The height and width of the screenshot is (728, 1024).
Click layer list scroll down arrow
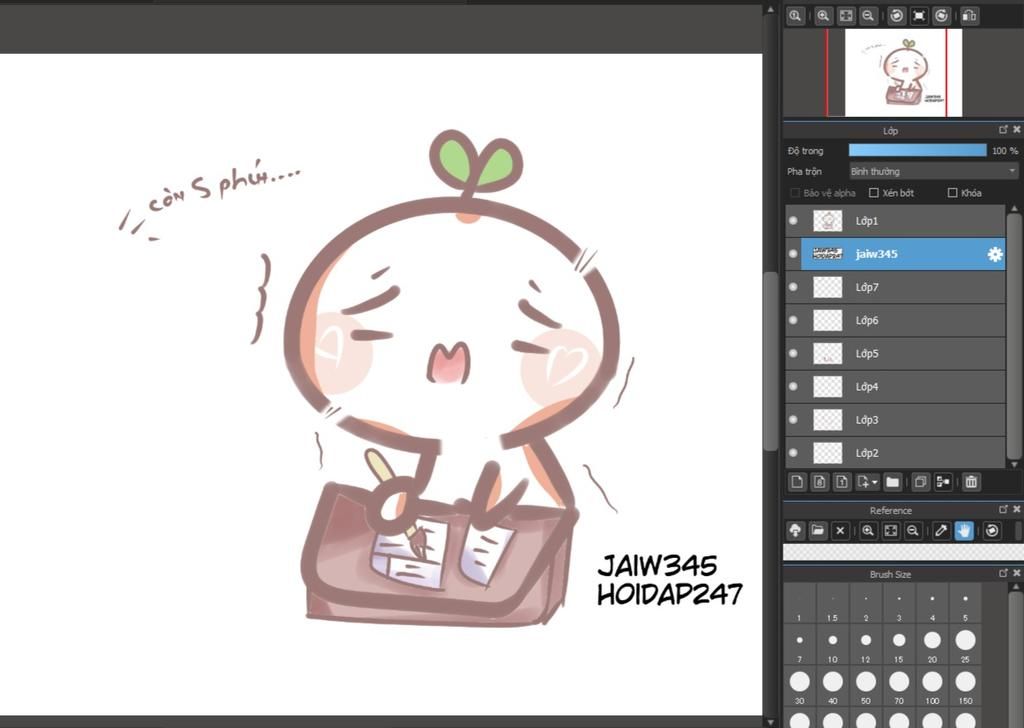coord(1014,464)
